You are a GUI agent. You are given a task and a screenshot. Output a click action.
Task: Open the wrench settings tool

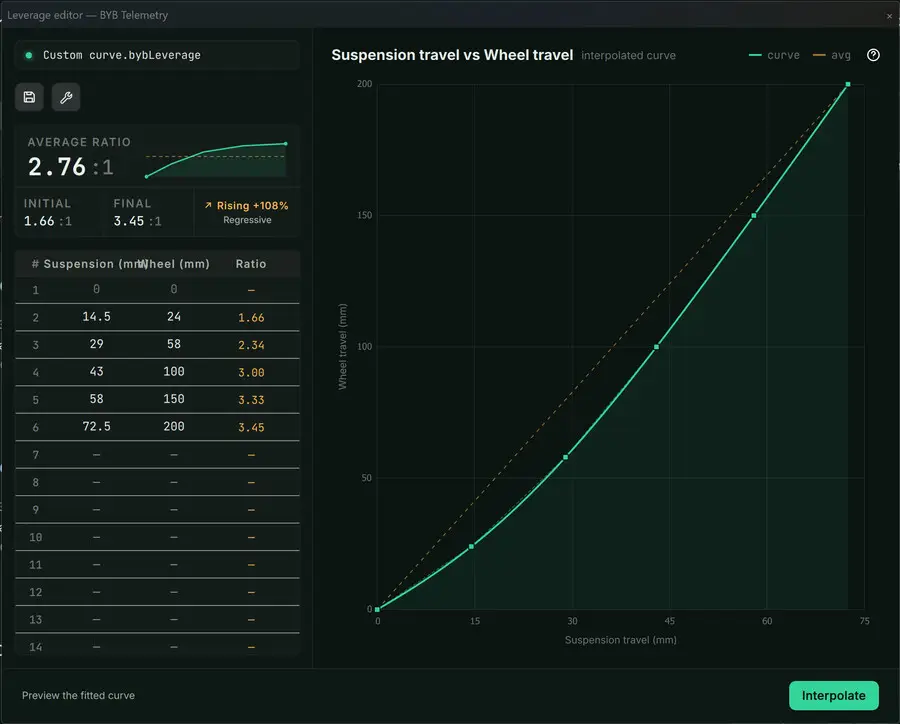(x=66, y=97)
